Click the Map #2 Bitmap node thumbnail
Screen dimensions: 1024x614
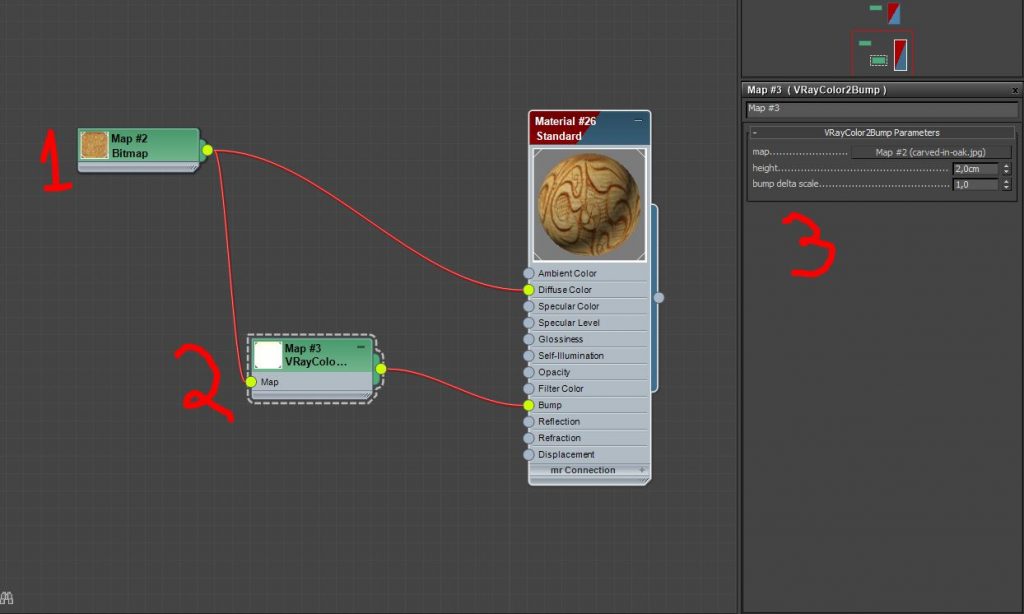[x=94, y=145]
